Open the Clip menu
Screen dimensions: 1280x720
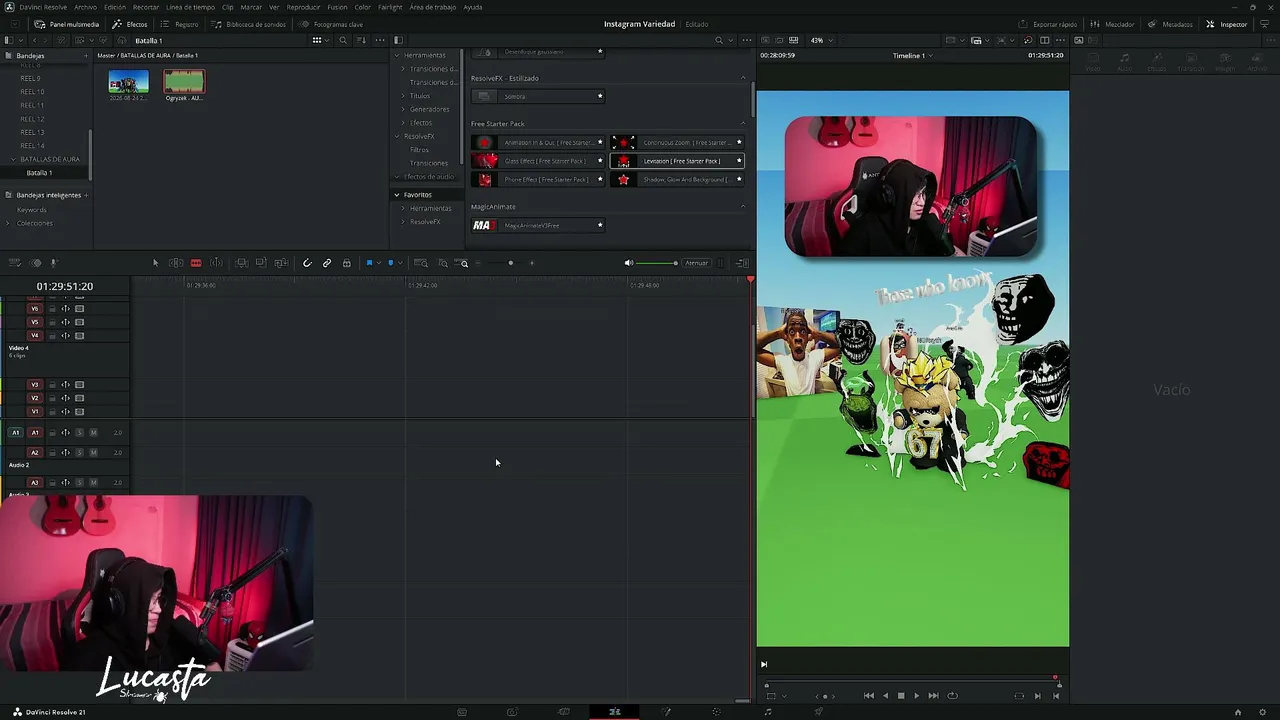pos(228,7)
